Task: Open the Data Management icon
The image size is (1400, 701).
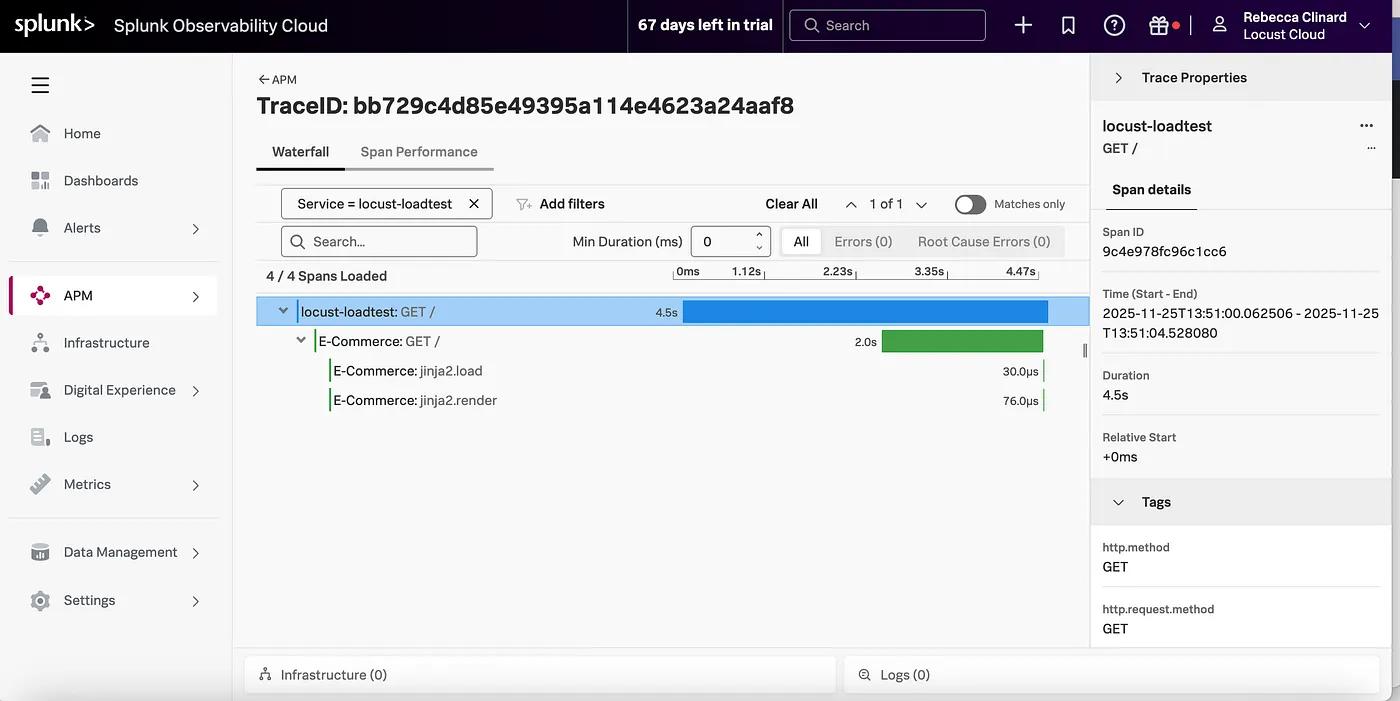Action: [40, 552]
